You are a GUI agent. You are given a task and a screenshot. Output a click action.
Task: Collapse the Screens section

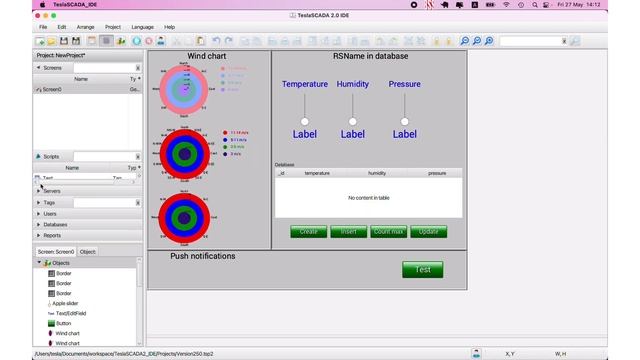[39, 68]
